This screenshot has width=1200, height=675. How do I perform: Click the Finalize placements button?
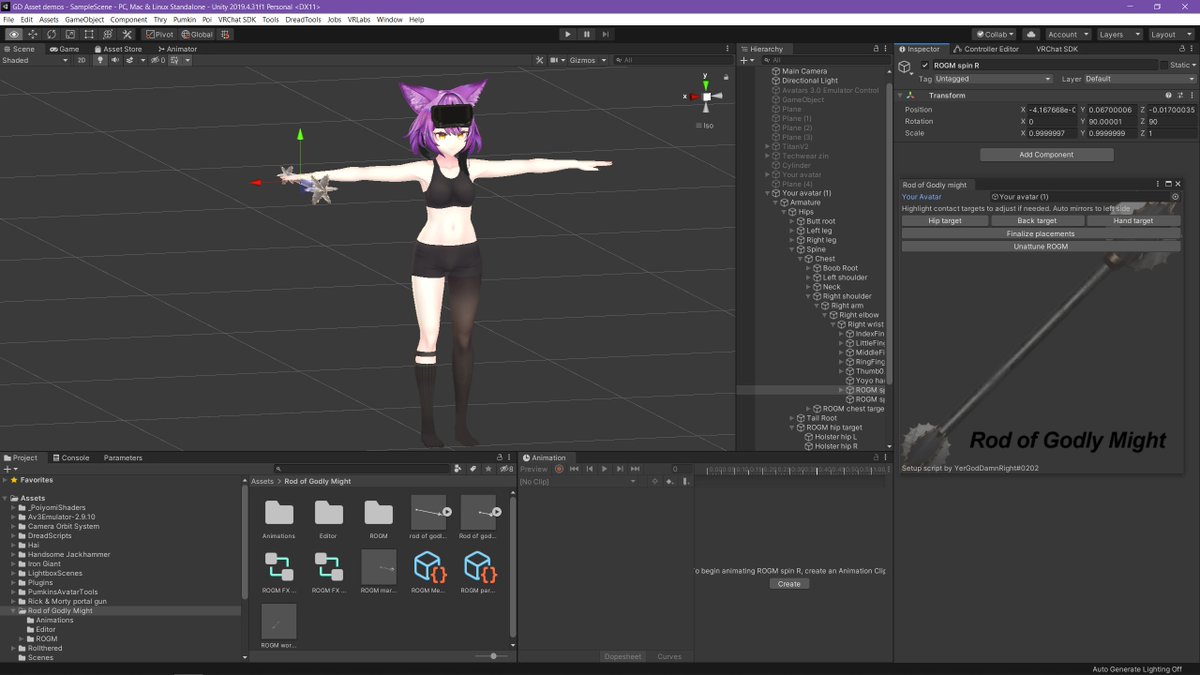click(1041, 234)
